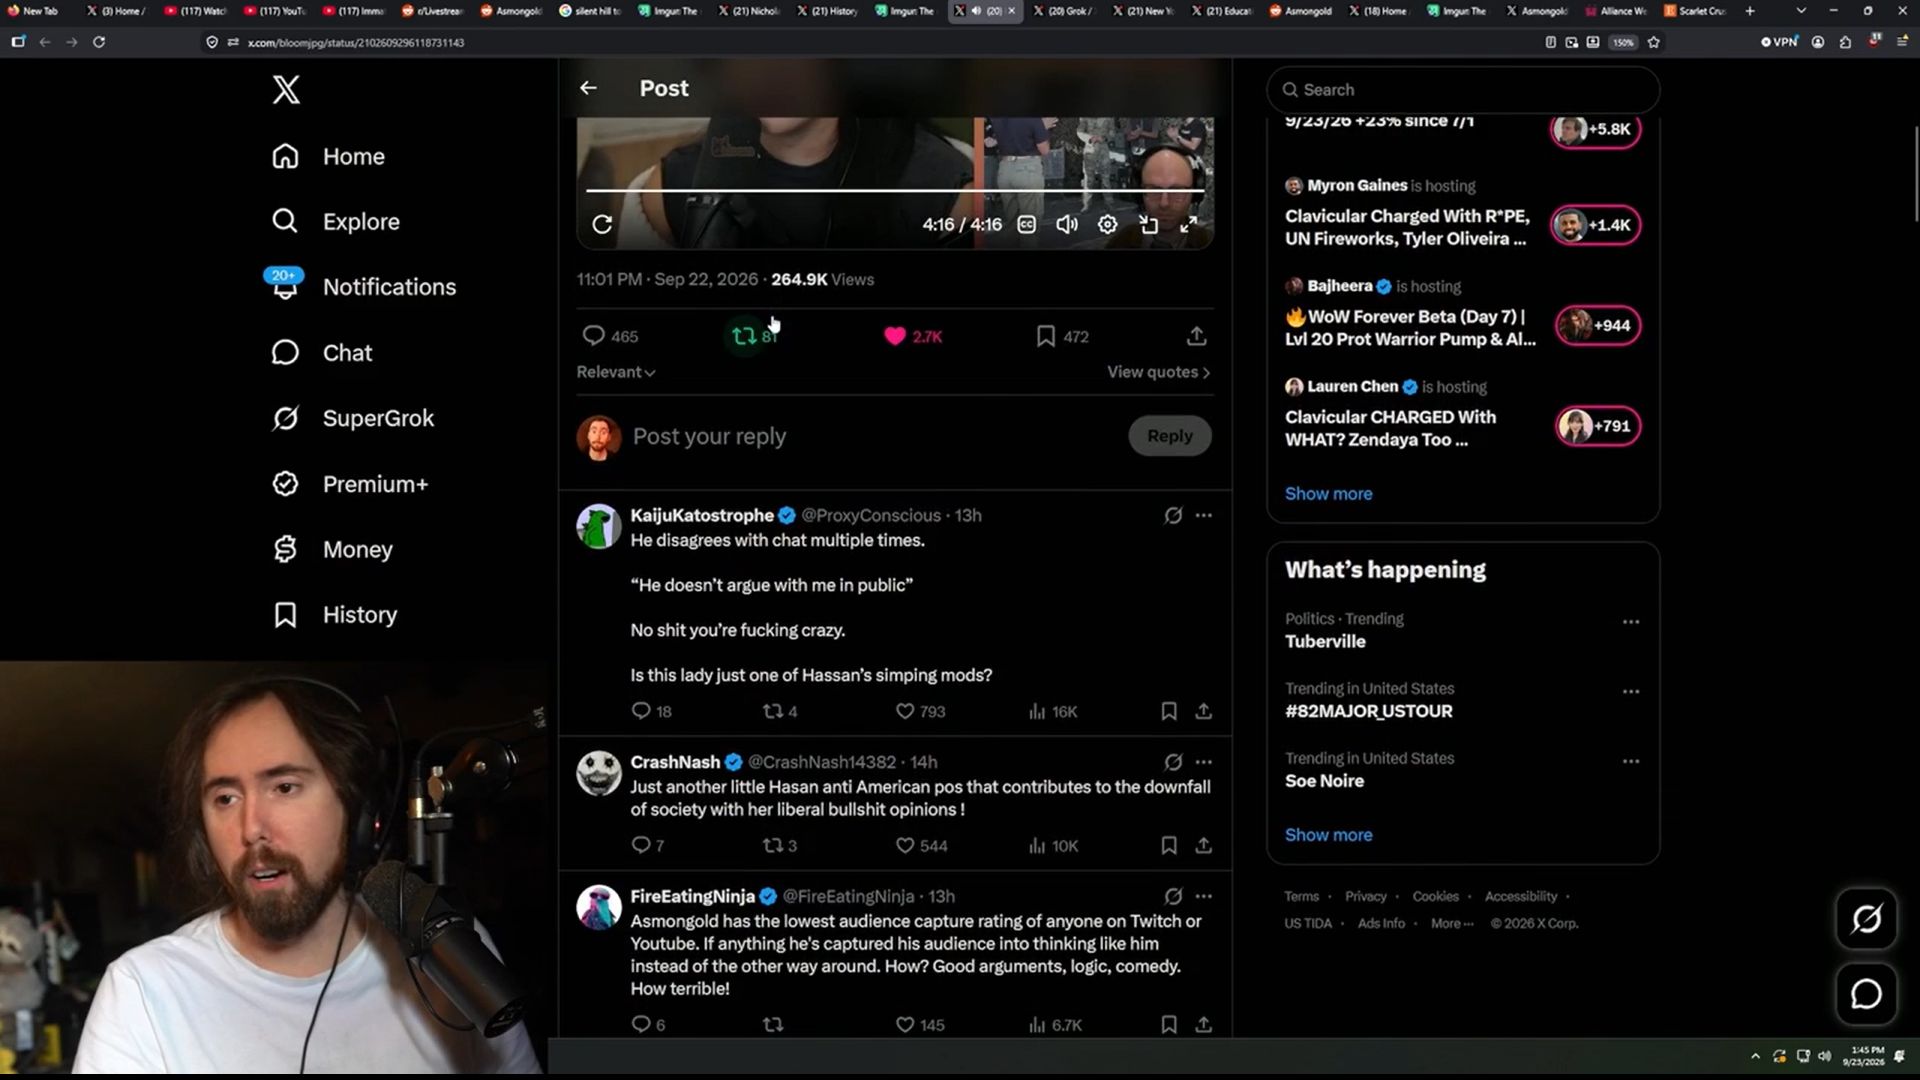The image size is (1920, 1080).
Task: Open a new browser tab with plus
Action: click(1750, 11)
